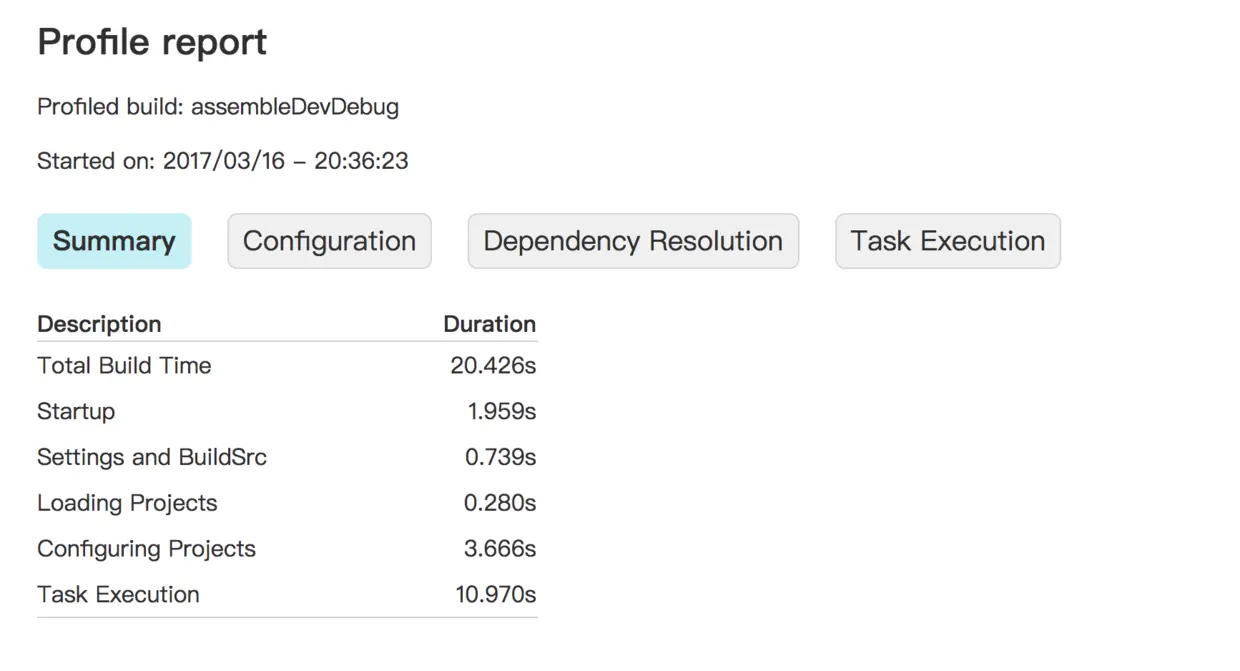Select the Loading Projects row label
The width and height of the screenshot is (1240, 671).
(127, 503)
